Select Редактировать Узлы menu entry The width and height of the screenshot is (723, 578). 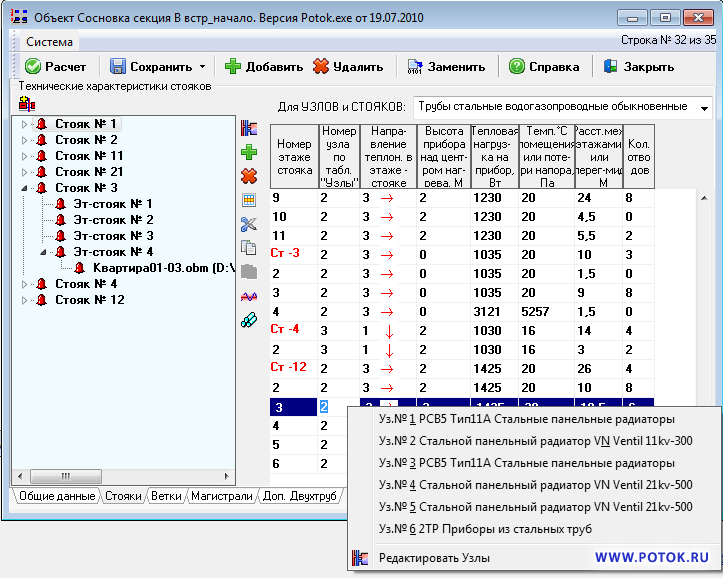[x=435, y=557]
